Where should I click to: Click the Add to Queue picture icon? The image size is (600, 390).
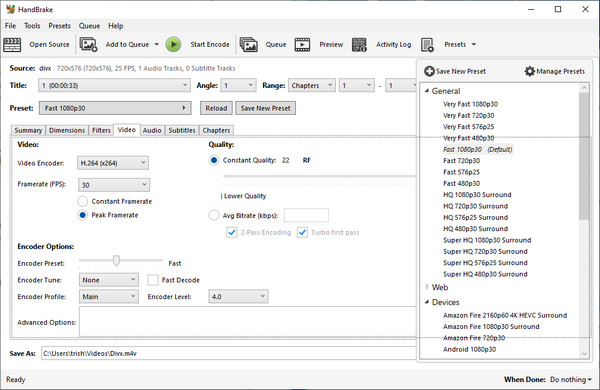pyautogui.click(x=88, y=44)
